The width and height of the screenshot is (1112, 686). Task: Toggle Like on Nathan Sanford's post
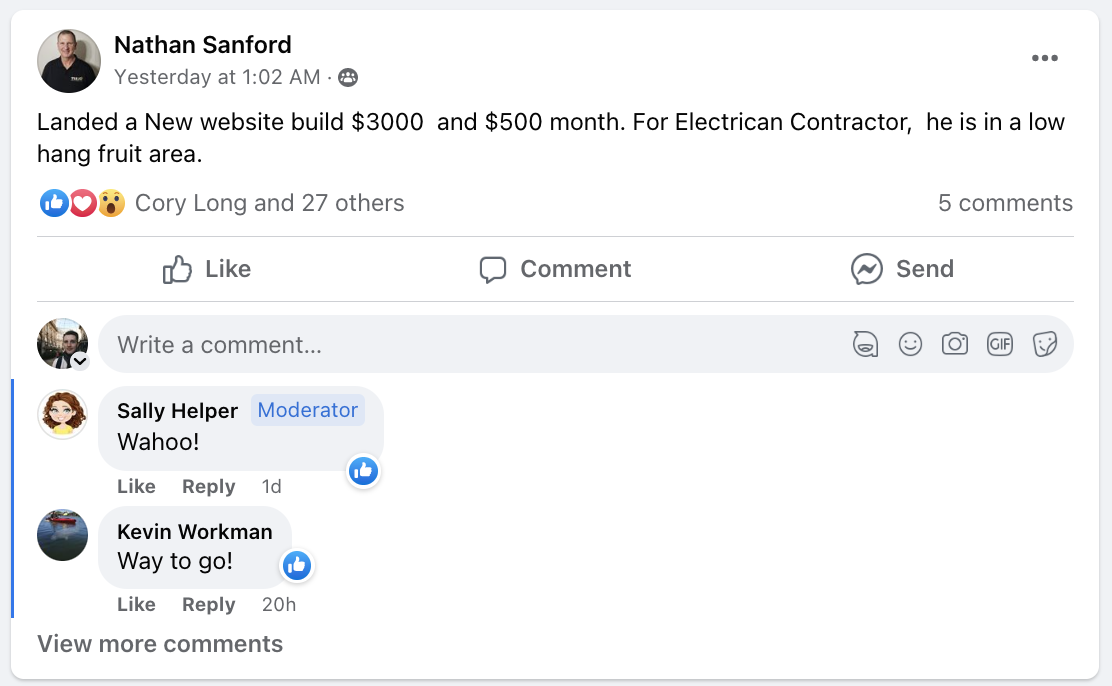(x=207, y=269)
